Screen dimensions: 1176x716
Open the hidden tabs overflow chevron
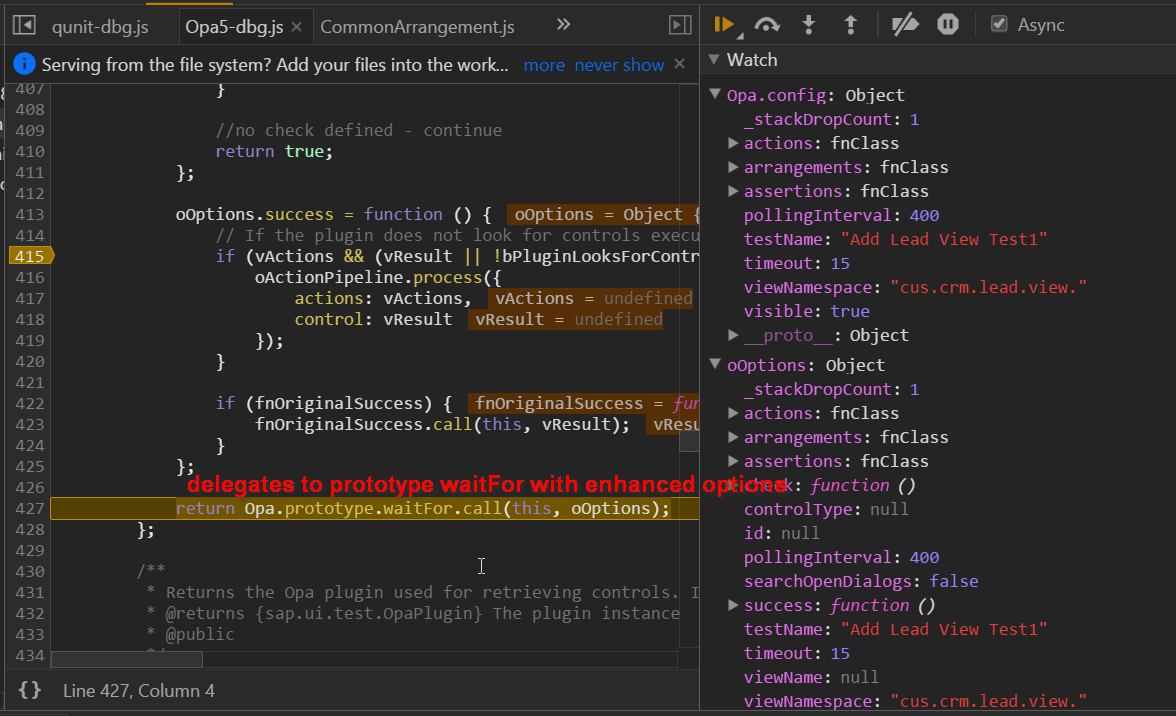[x=563, y=25]
